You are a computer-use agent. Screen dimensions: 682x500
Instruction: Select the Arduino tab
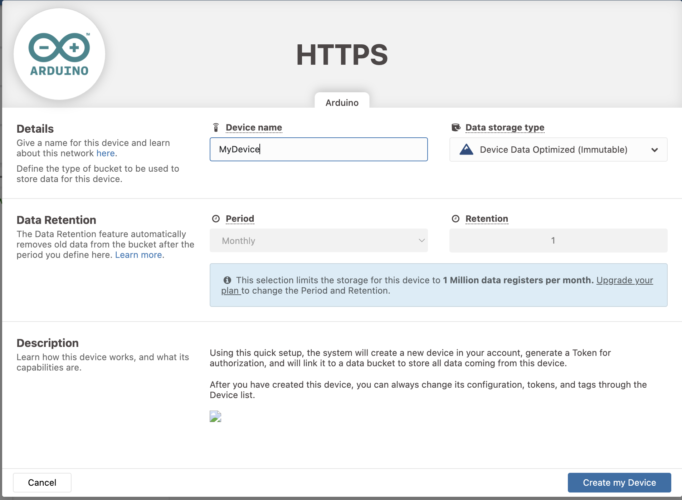[342, 101]
